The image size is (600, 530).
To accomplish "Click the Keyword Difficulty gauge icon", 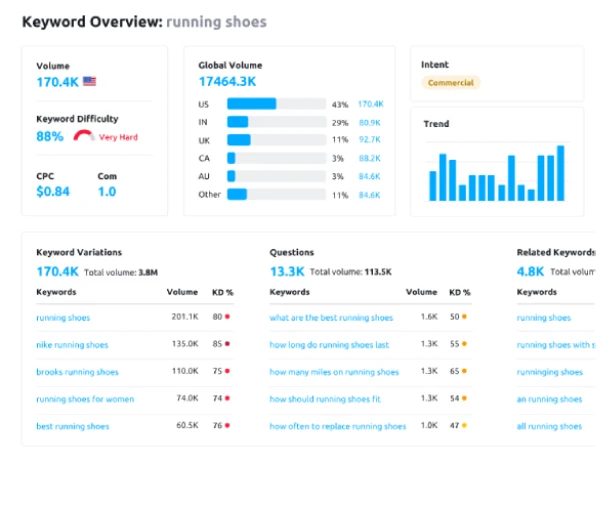I will 84,136.
